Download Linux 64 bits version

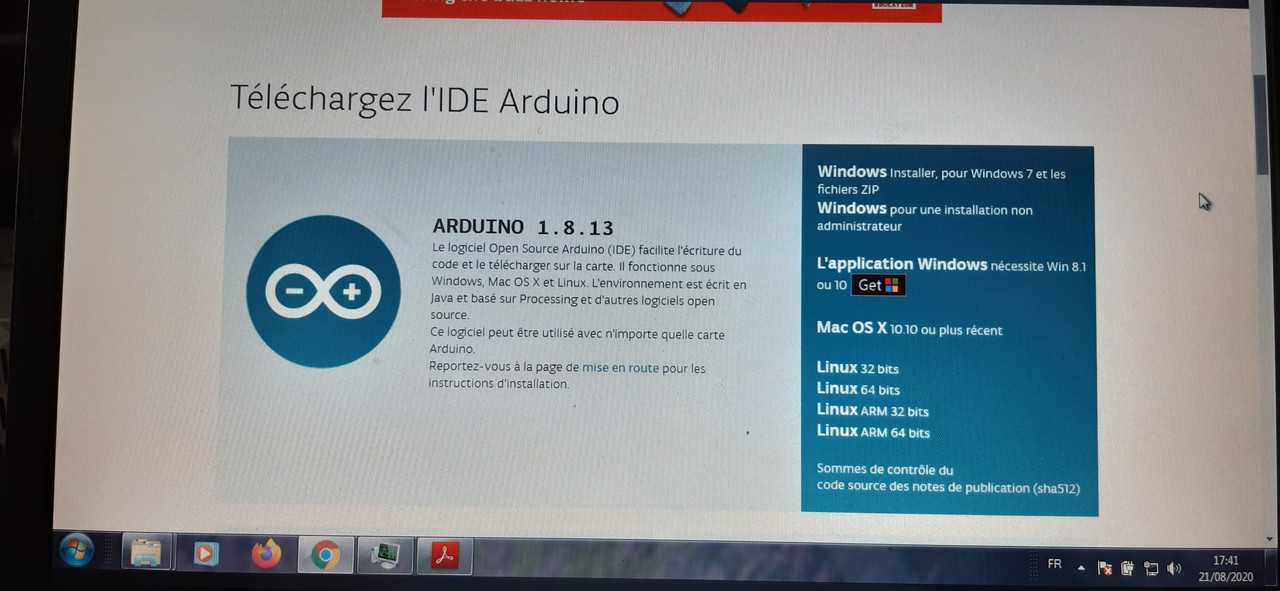click(x=858, y=388)
